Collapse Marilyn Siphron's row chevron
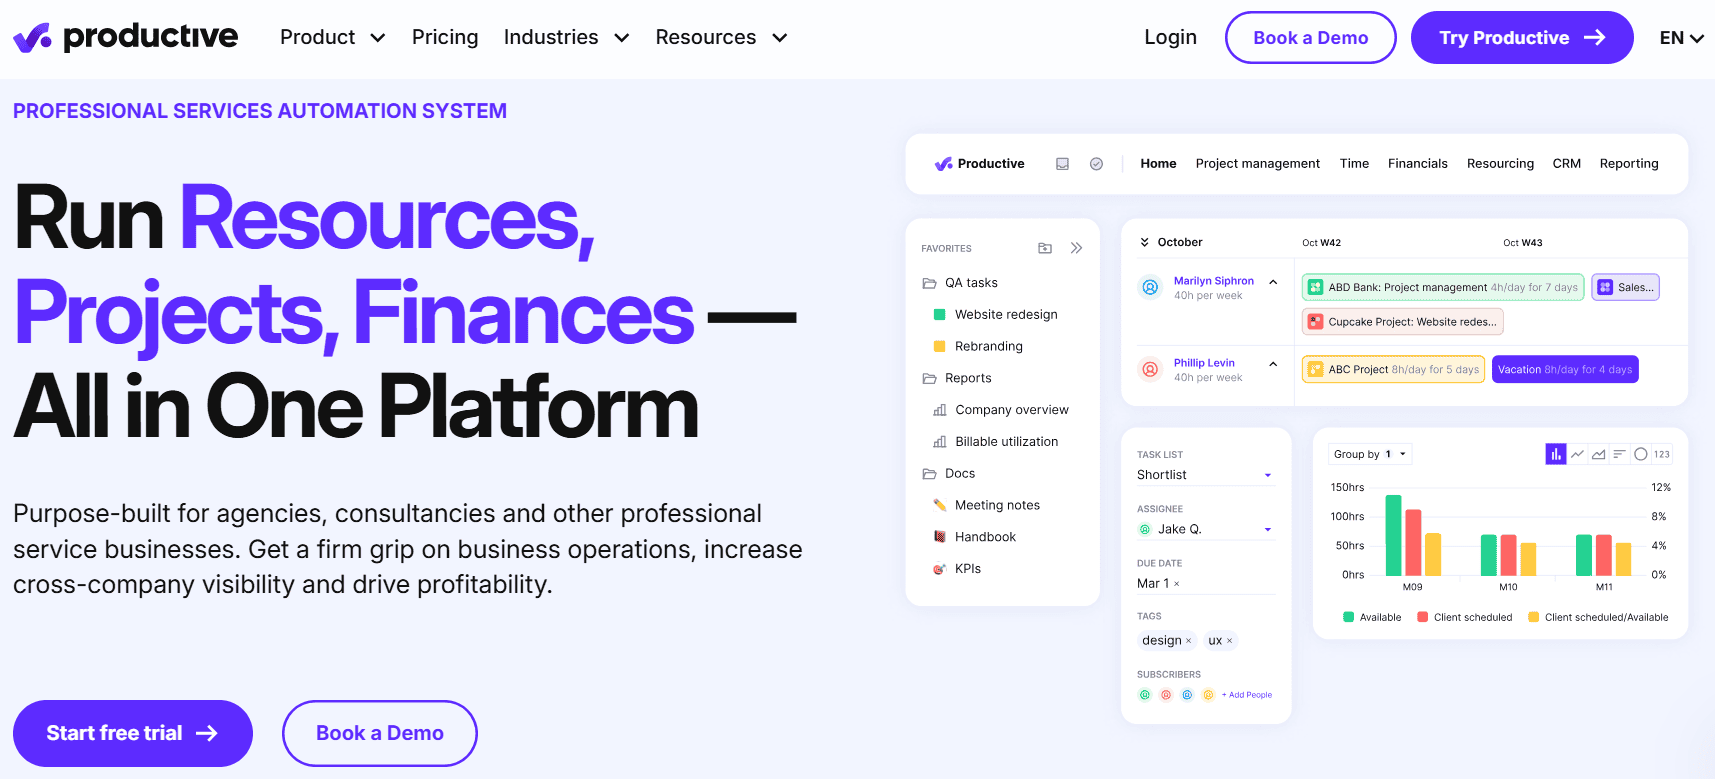 click(1273, 282)
